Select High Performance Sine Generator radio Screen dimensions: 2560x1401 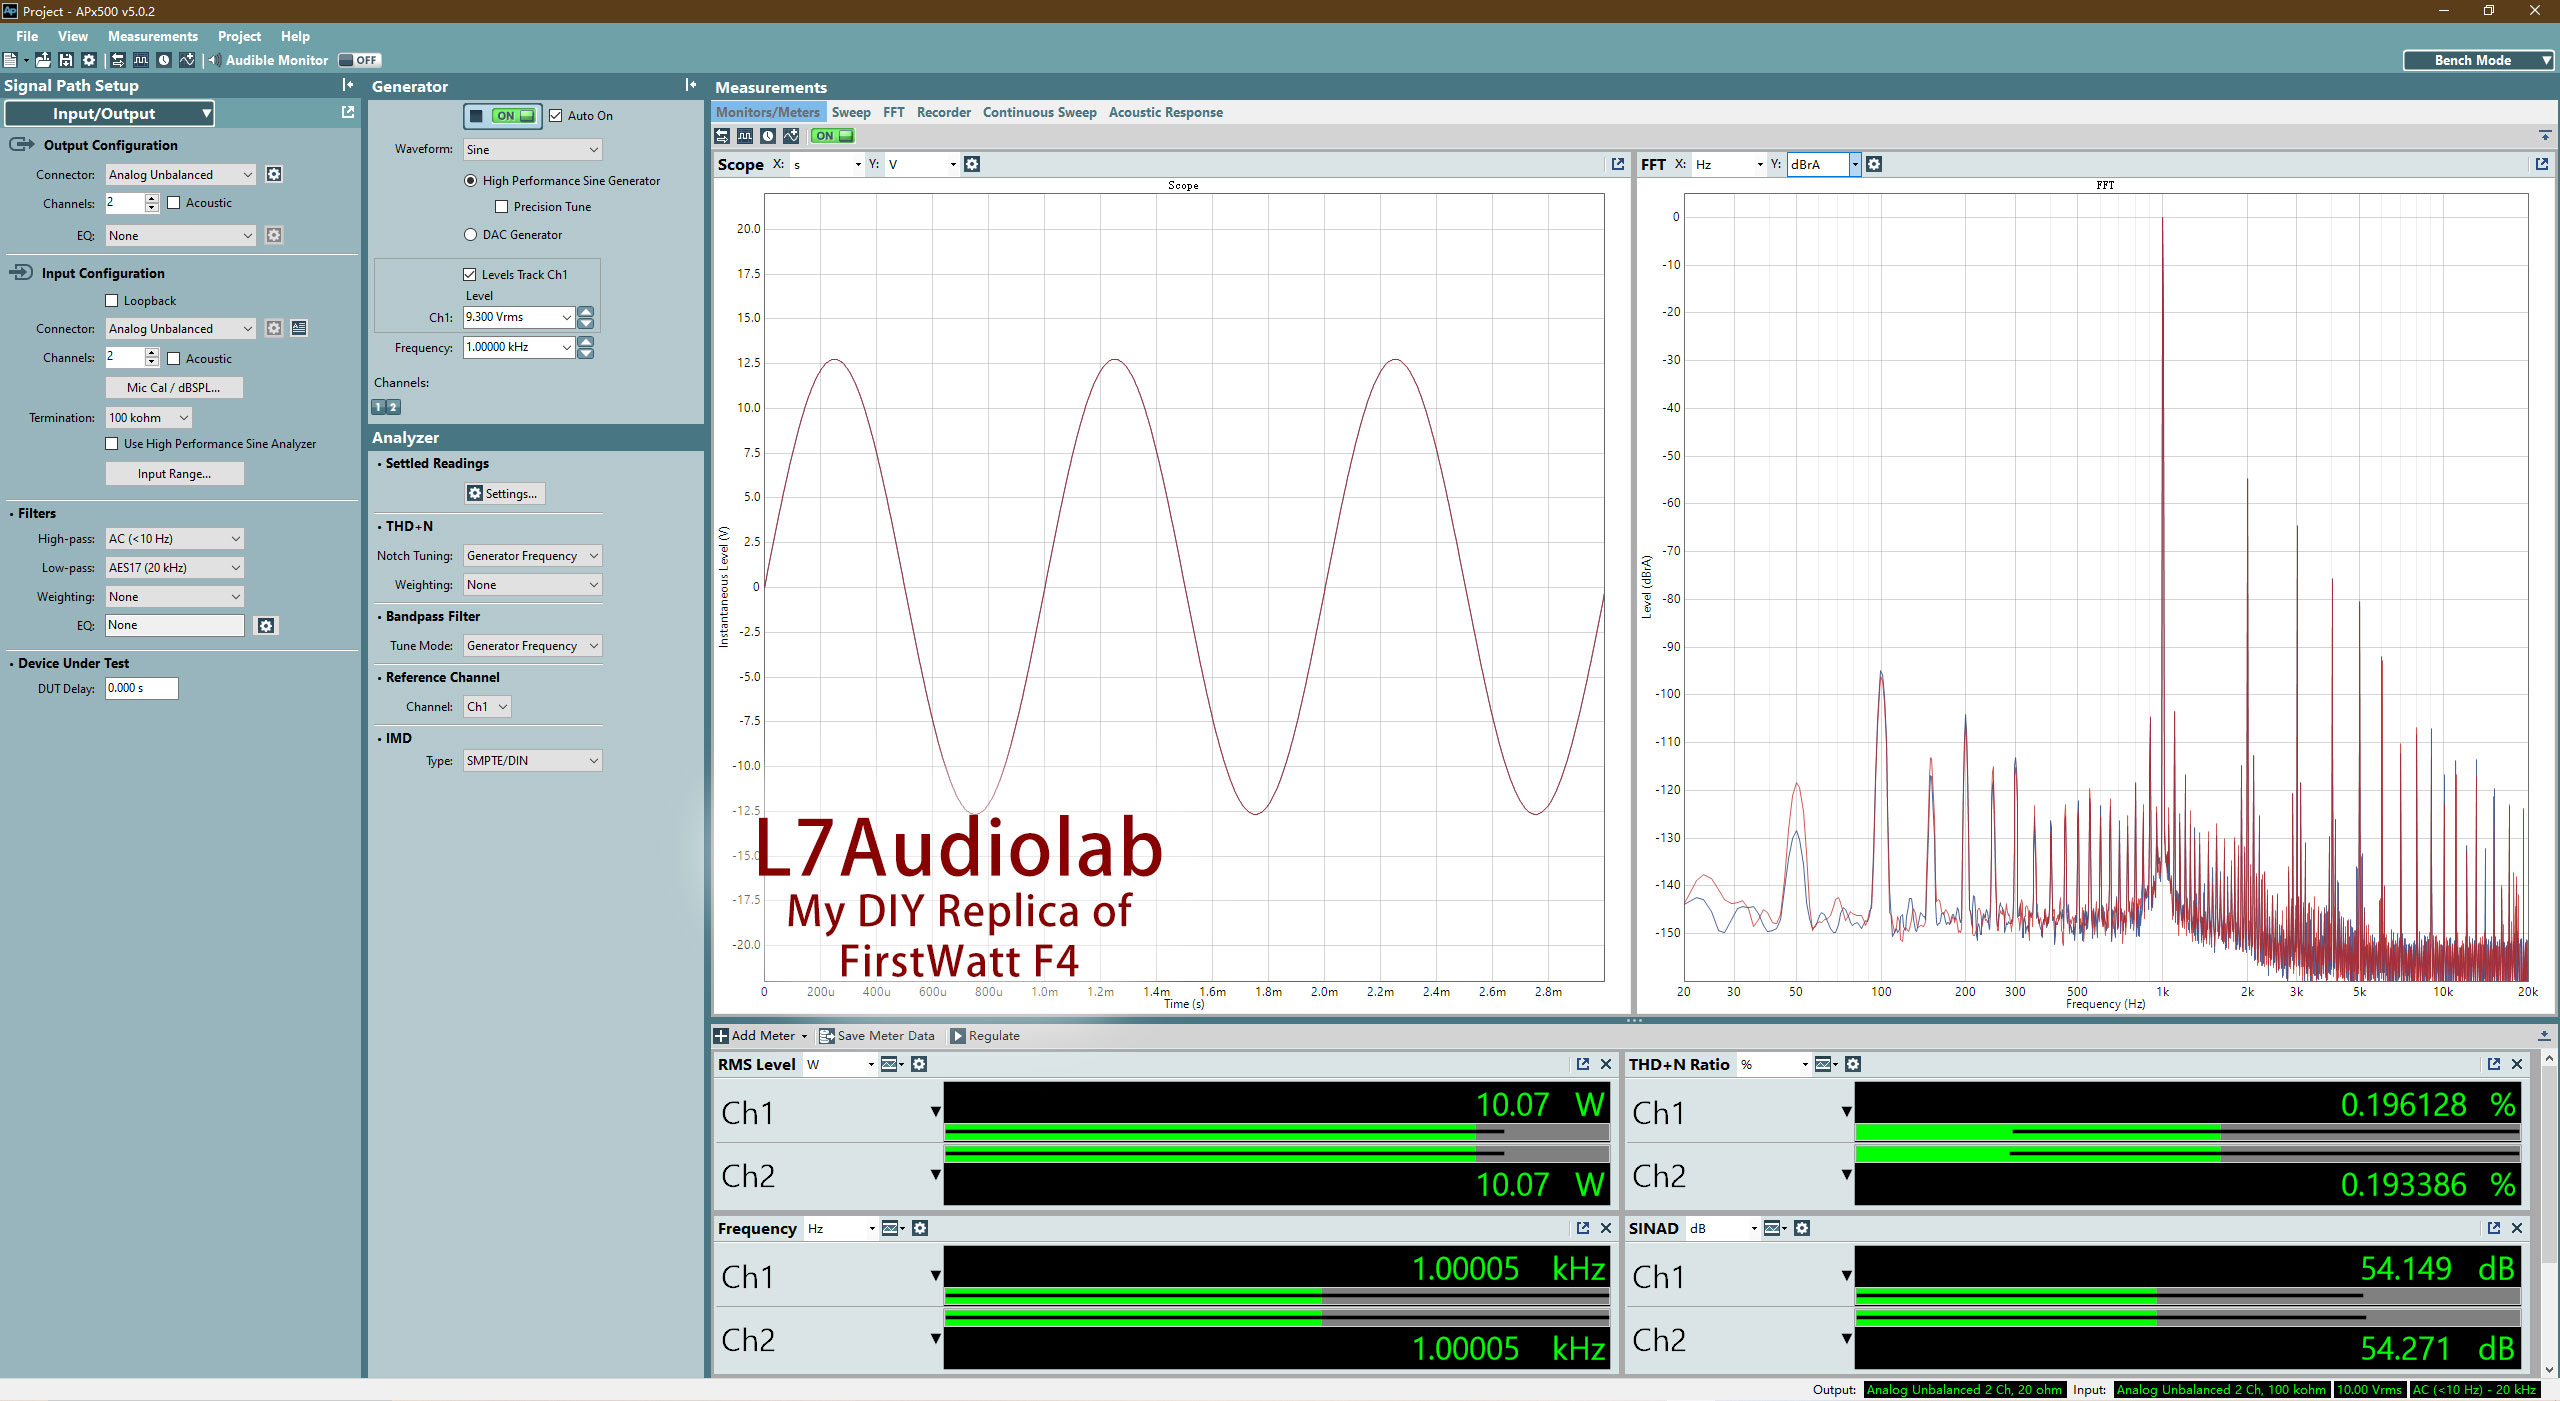click(470, 181)
